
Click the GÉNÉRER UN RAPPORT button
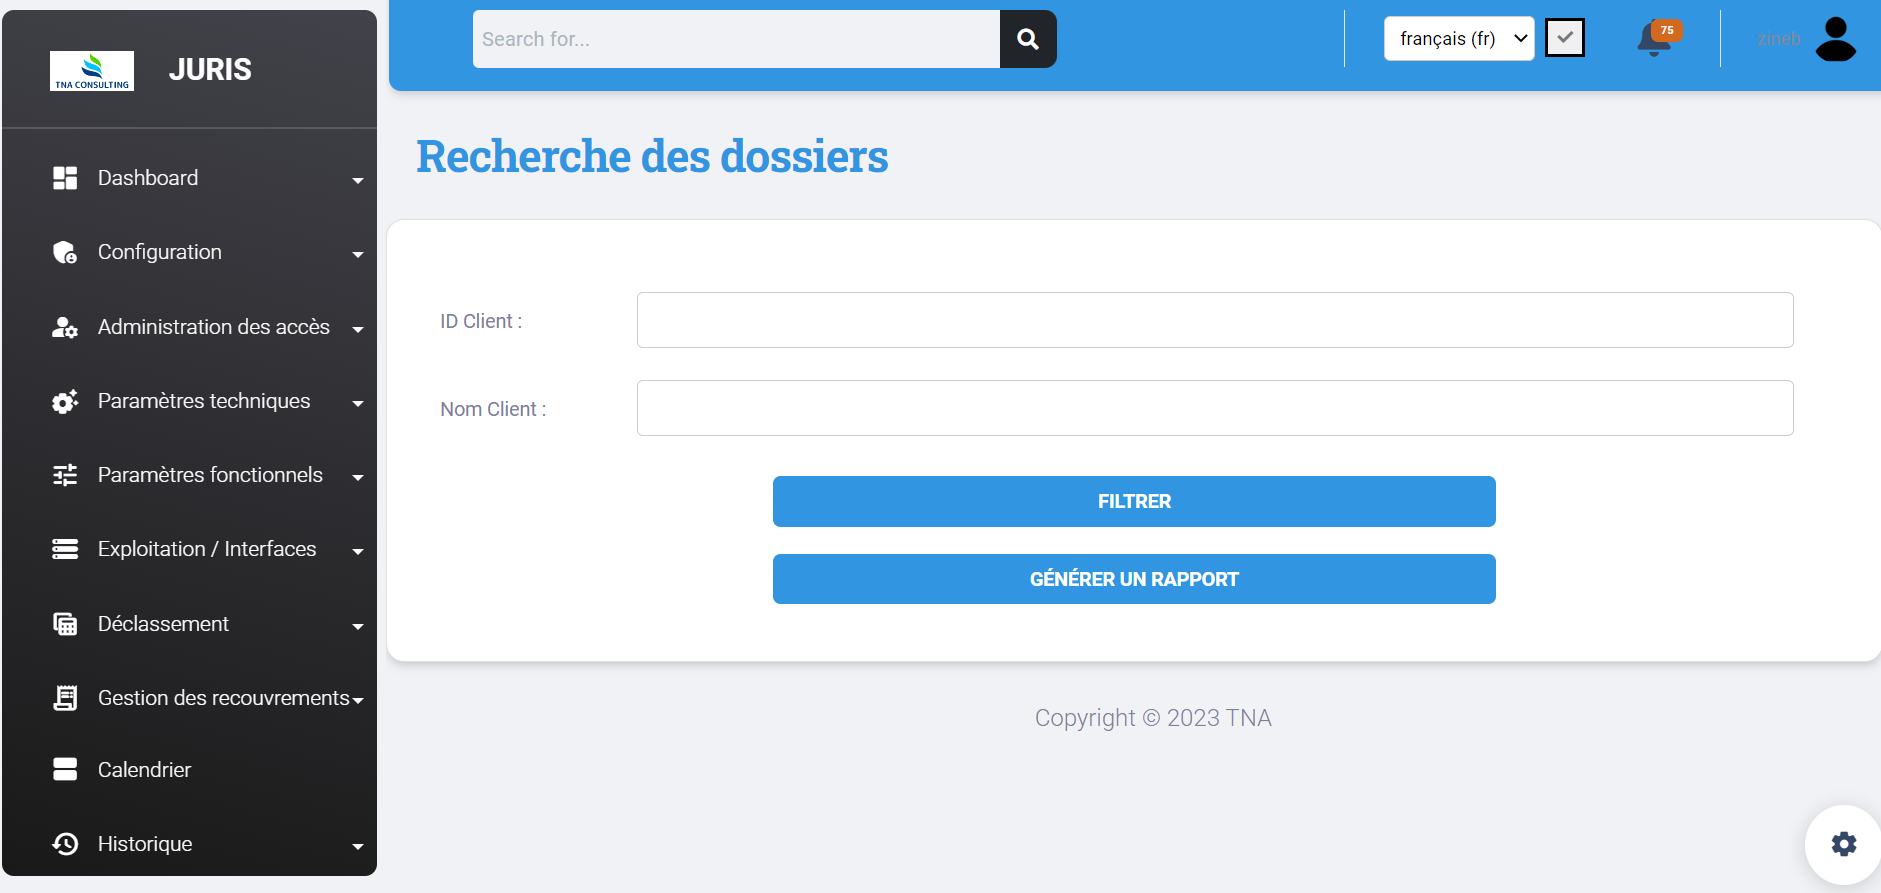point(1133,579)
